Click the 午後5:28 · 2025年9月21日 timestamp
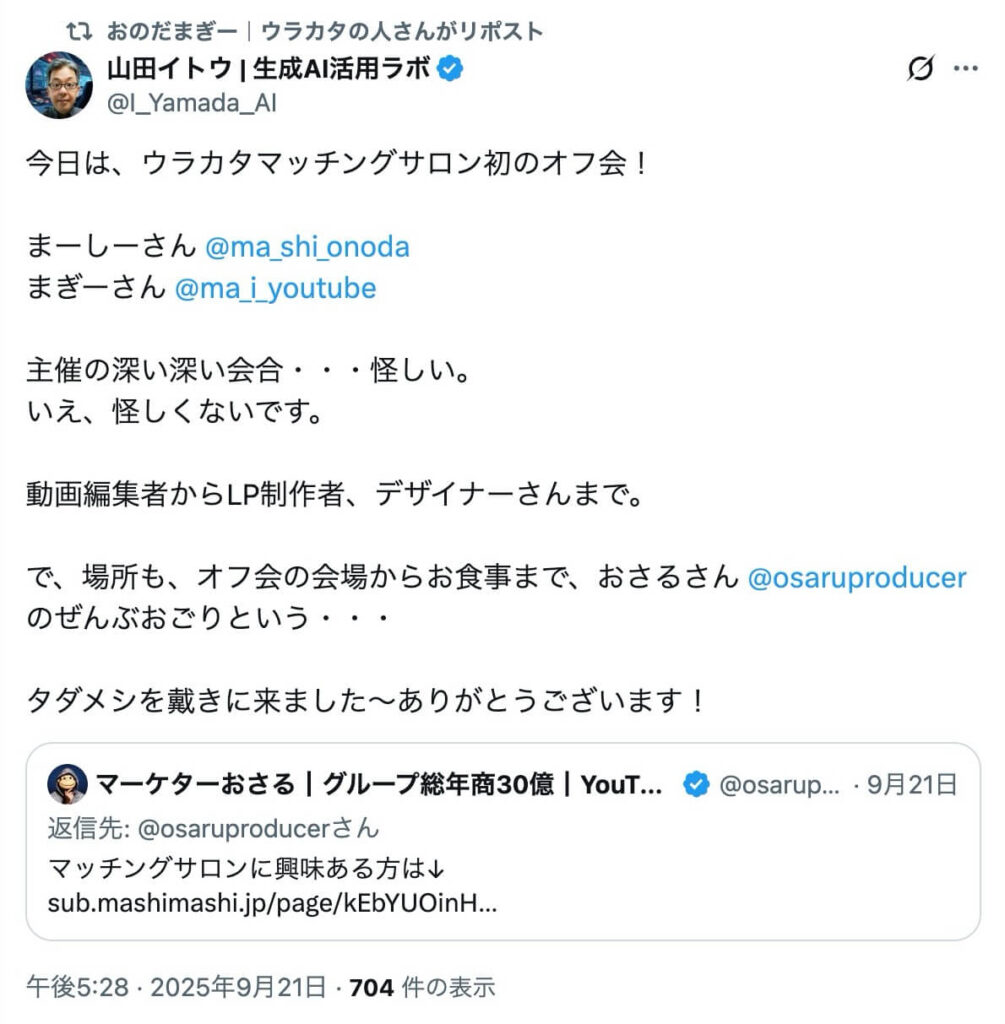Viewport: 1005px width, 1024px height. pos(175,988)
